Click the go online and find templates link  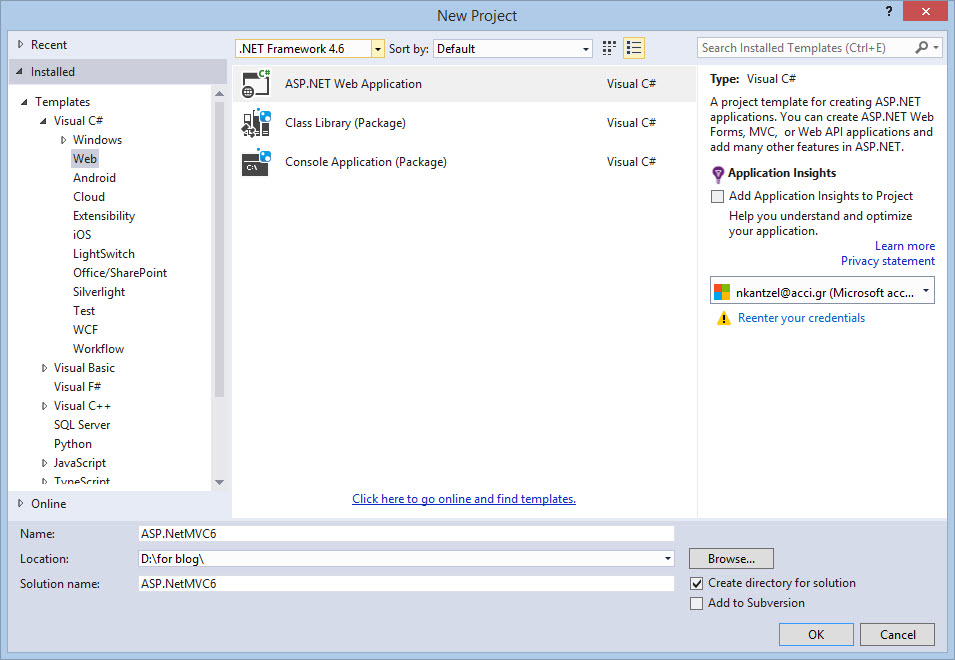[464, 499]
